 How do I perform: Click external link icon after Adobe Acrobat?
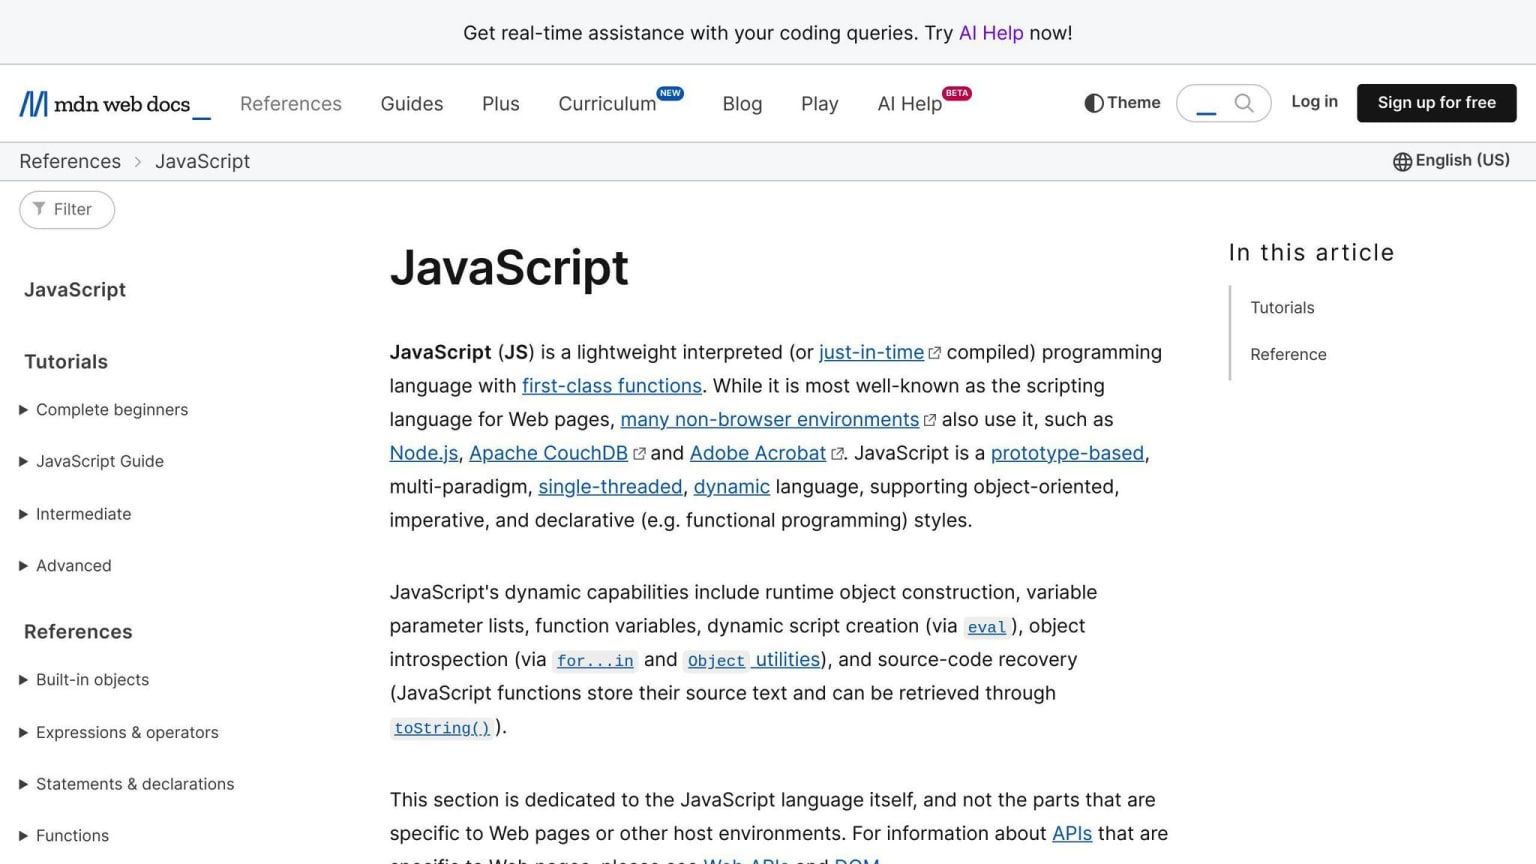[837, 454]
